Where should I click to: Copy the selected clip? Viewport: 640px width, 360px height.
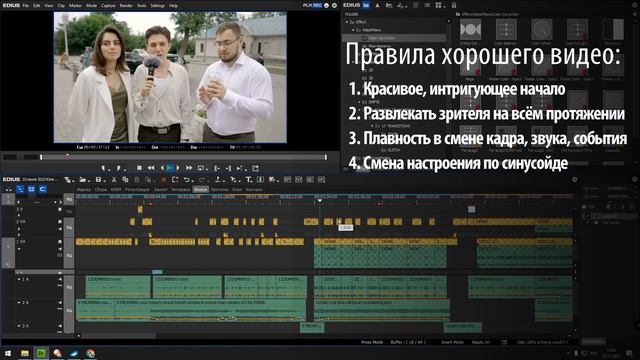click(x=125, y=180)
